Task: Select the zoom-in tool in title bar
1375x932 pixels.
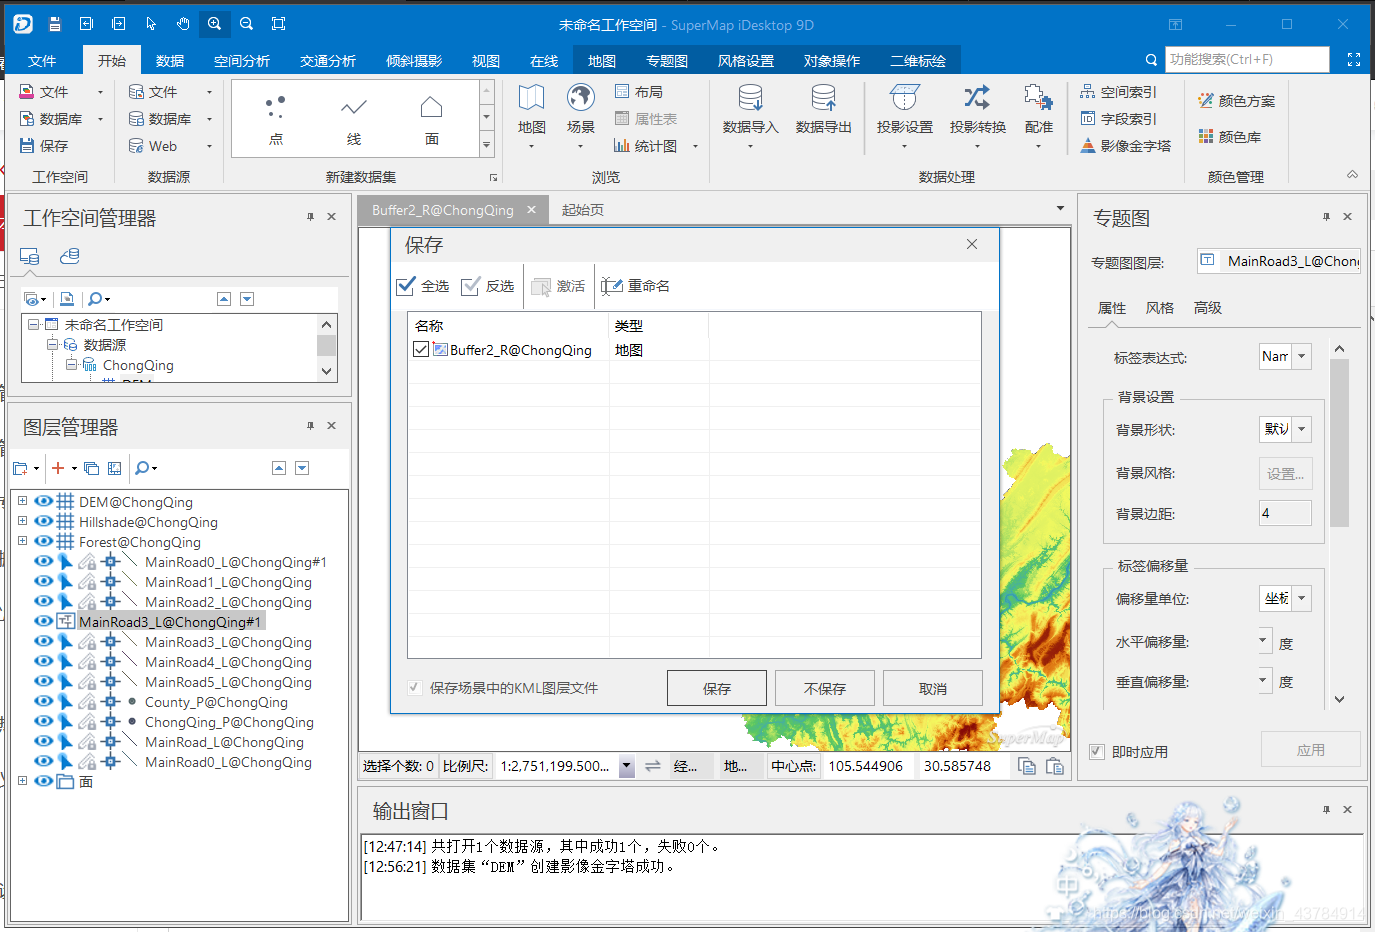Action: coord(215,23)
